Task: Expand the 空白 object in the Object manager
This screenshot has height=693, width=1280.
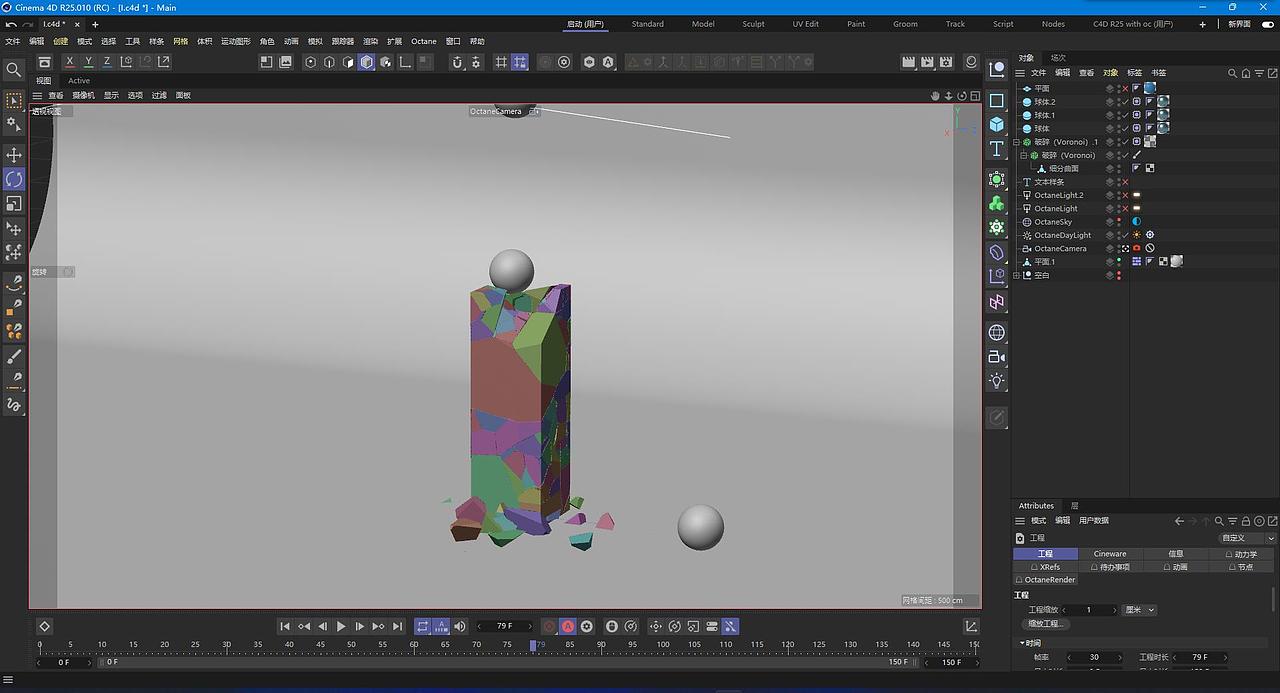Action: coord(1018,275)
